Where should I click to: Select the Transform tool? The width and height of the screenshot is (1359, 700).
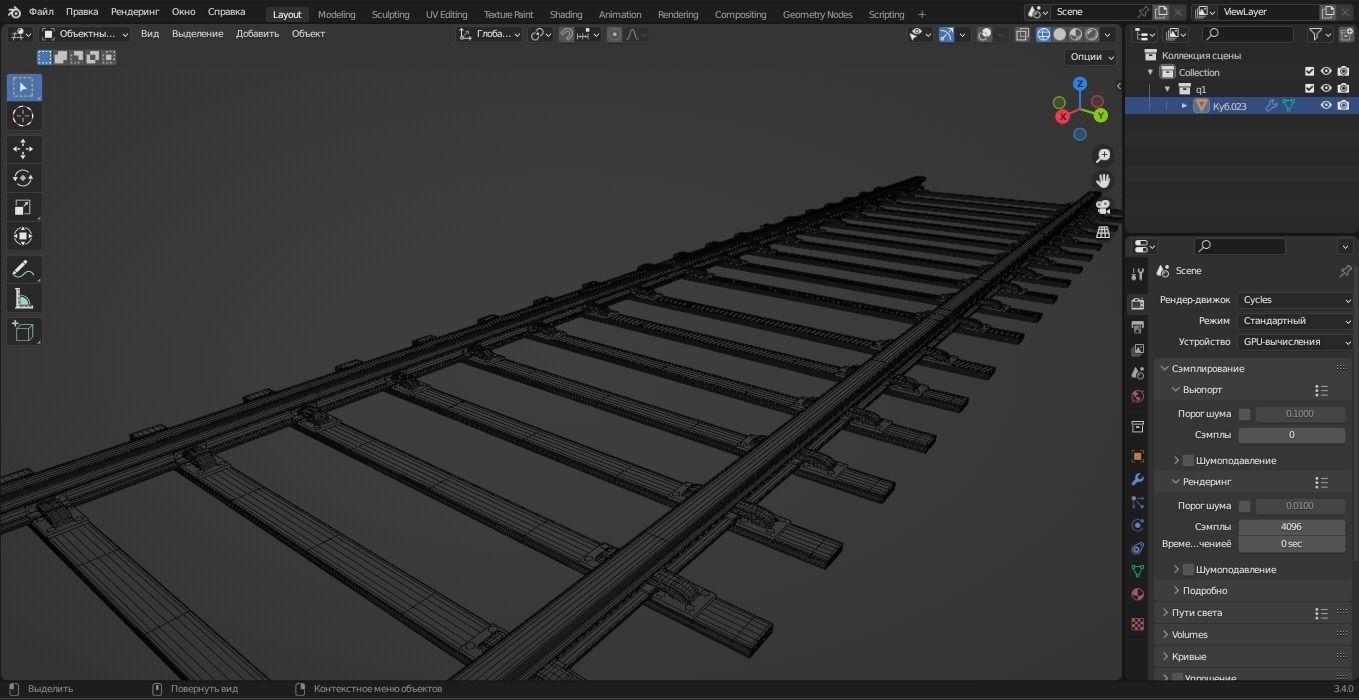[x=23, y=236]
